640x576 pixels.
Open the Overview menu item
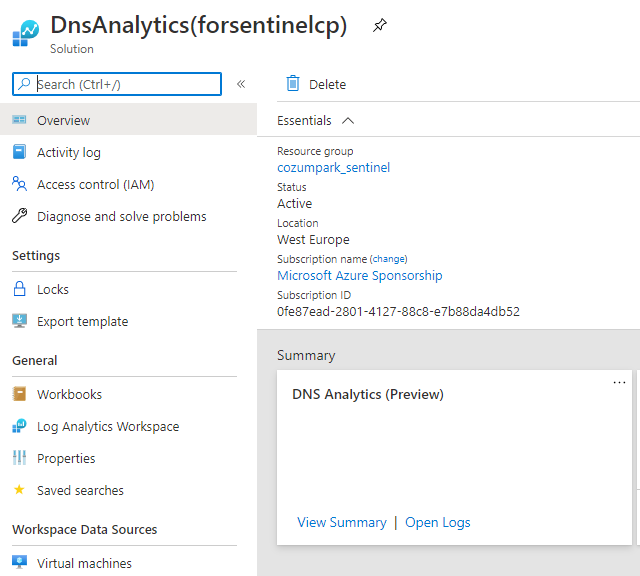[128, 120]
